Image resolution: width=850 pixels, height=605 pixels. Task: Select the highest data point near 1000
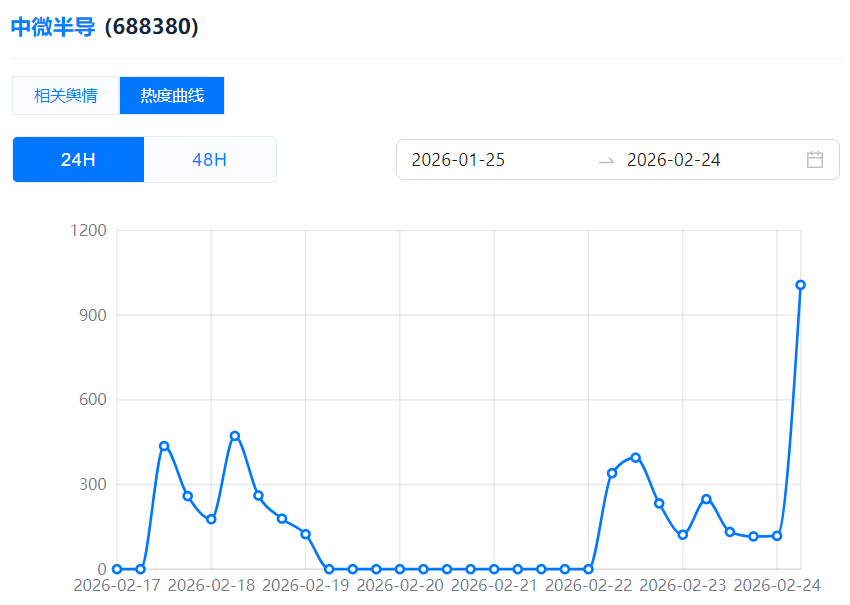(x=800, y=285)
